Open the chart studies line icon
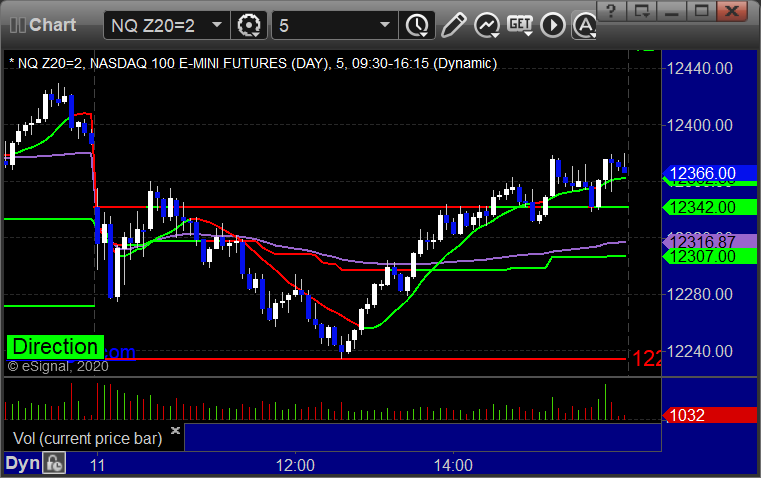761x478 pixels. 487,25
